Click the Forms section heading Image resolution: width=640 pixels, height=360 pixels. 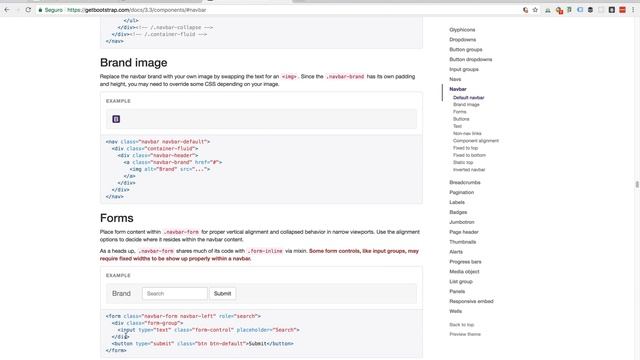(x=116, y=218)
